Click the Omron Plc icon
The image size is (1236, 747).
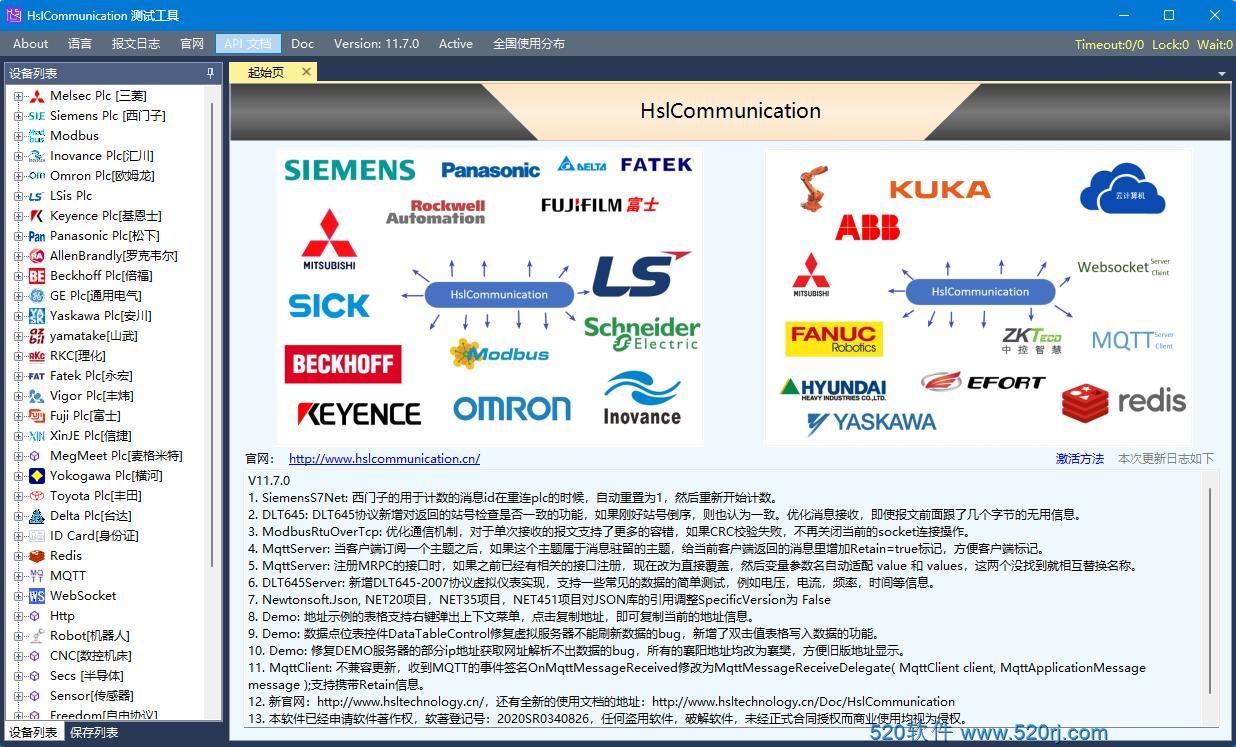37,176
